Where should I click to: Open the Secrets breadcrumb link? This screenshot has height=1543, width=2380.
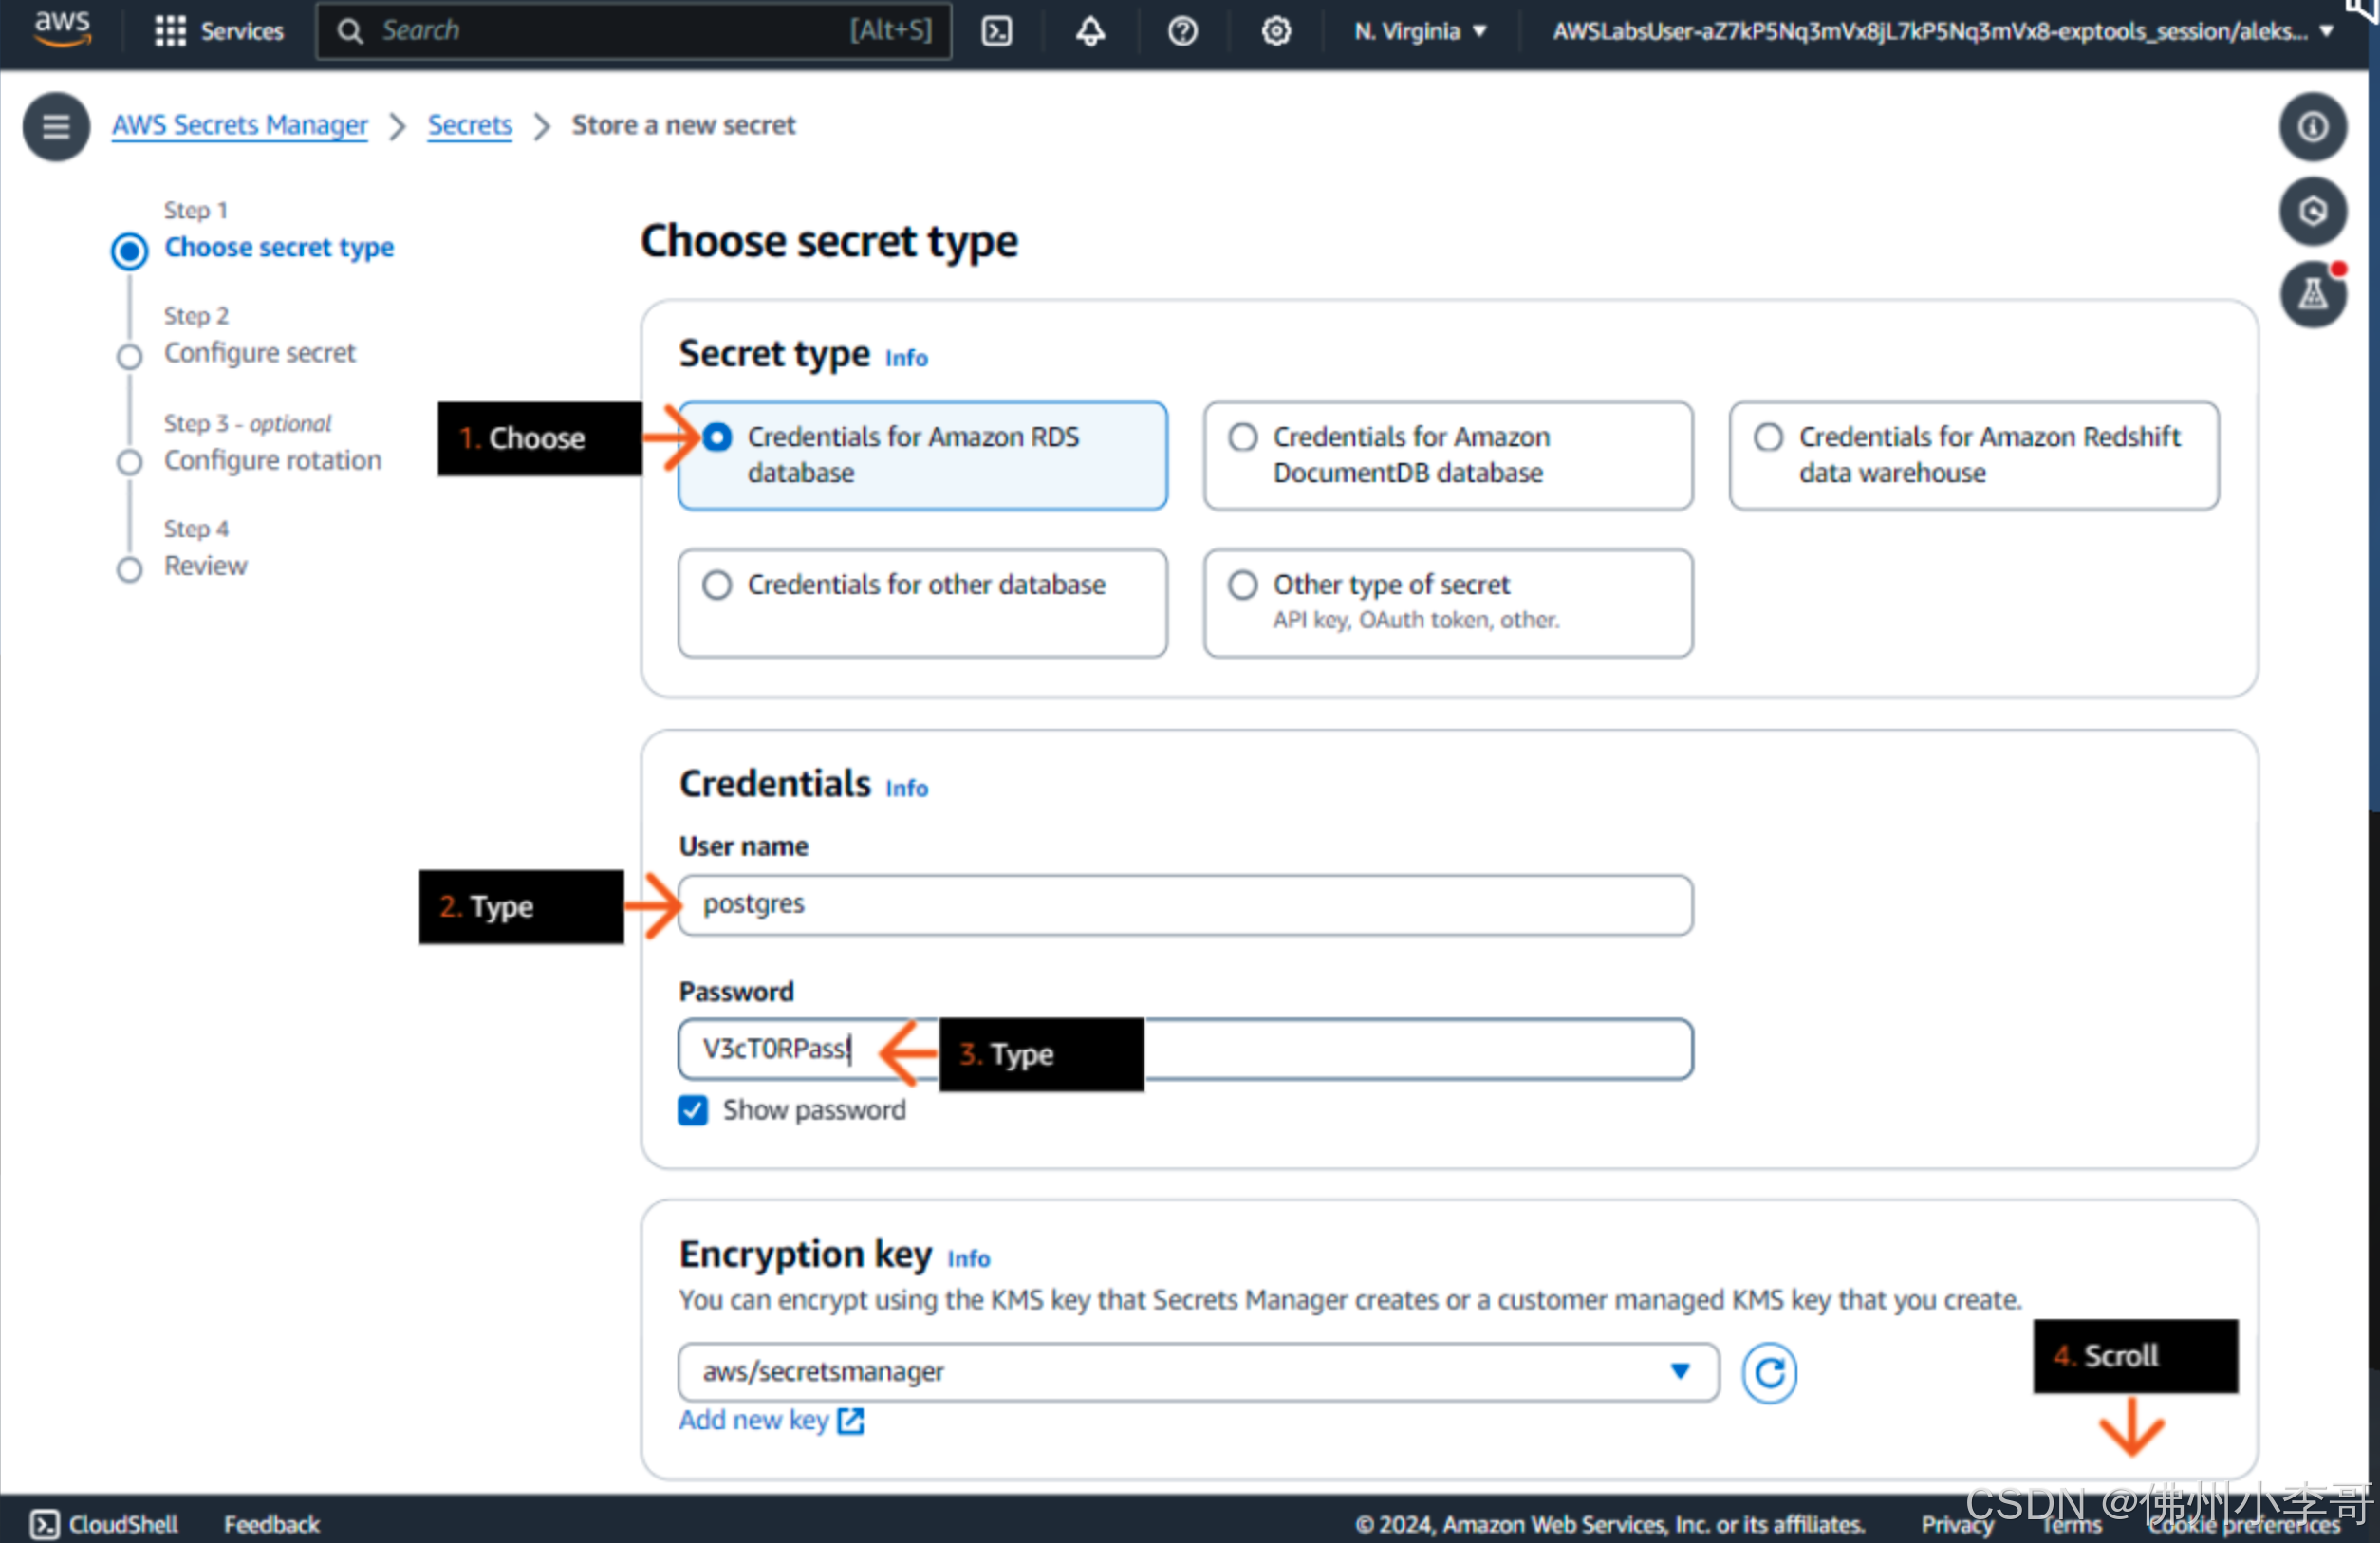(470, 125)
